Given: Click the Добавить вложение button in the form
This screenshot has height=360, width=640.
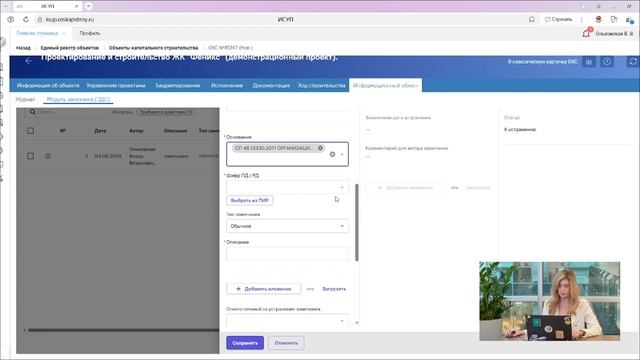Looking at the screenshot, I should [x=264, y=289].
